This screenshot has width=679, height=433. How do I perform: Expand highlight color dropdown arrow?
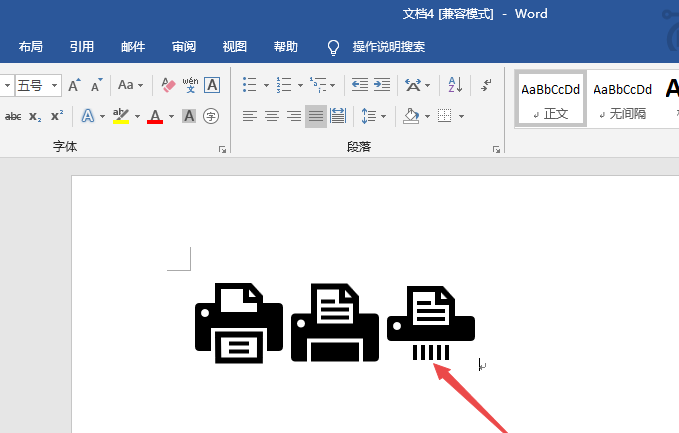(x=137, y=116)
